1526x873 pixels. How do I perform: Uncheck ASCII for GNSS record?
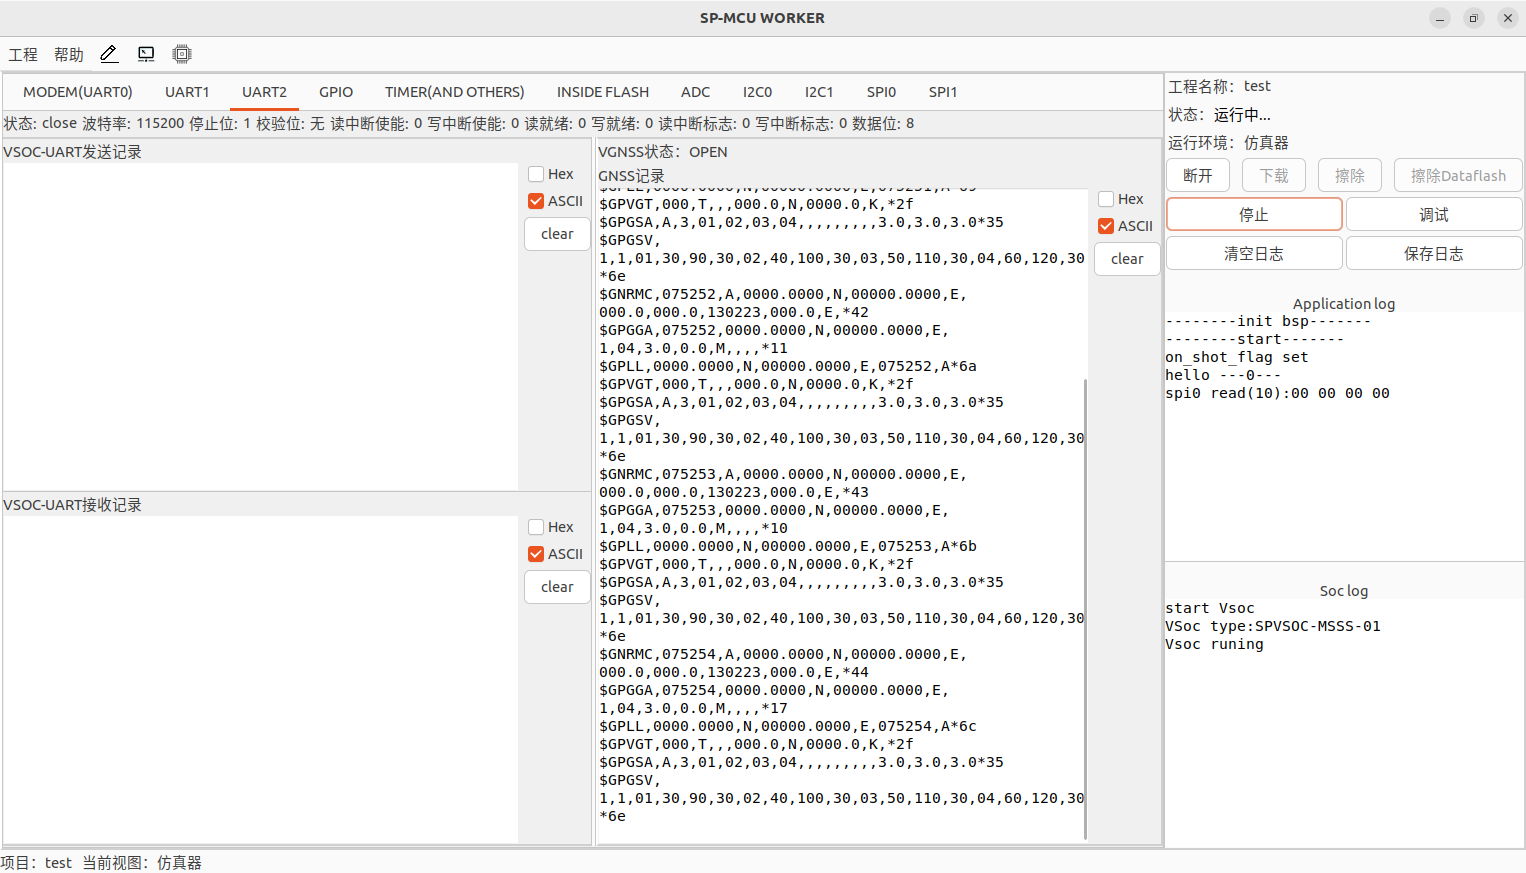coord(1106,226)
